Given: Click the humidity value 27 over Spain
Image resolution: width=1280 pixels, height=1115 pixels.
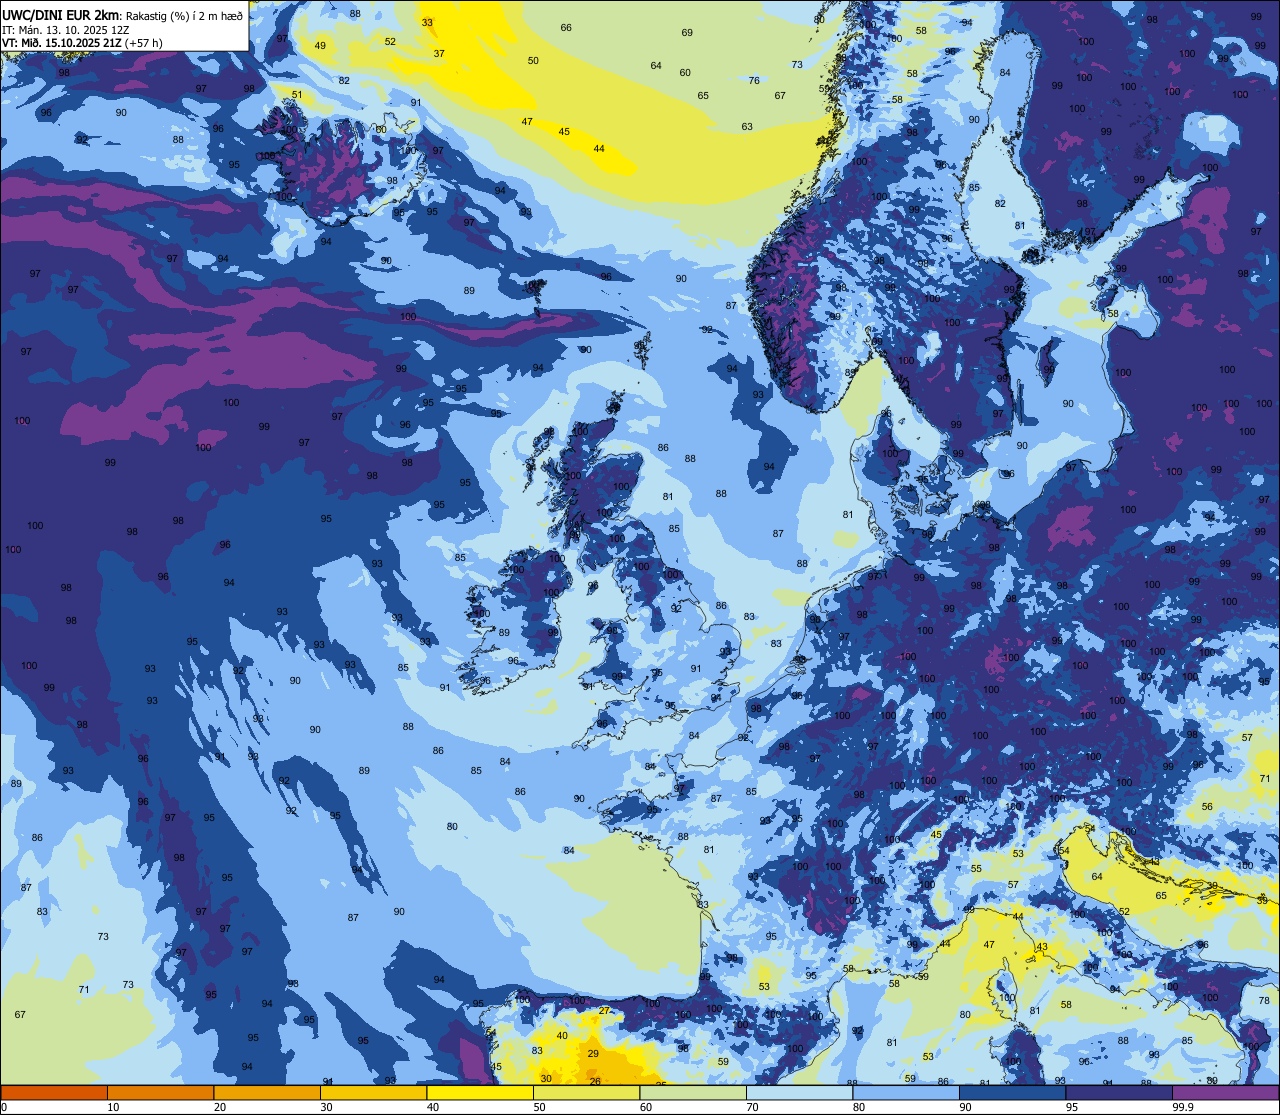Looking at the screenshot, I should coord(604,1011).
